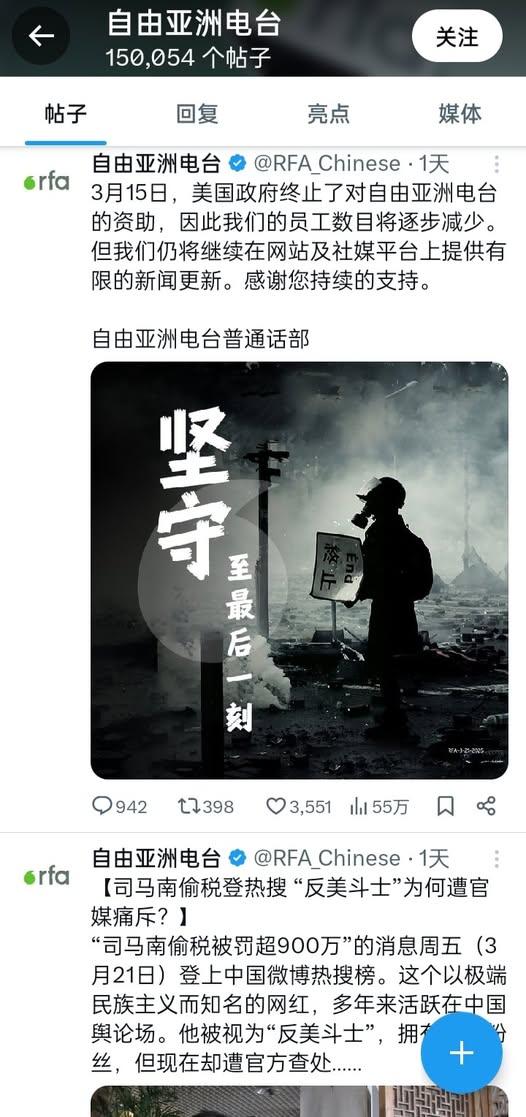Repost the post with 398 reposts
526x1117 pixels.
click(x=206, y=806)
